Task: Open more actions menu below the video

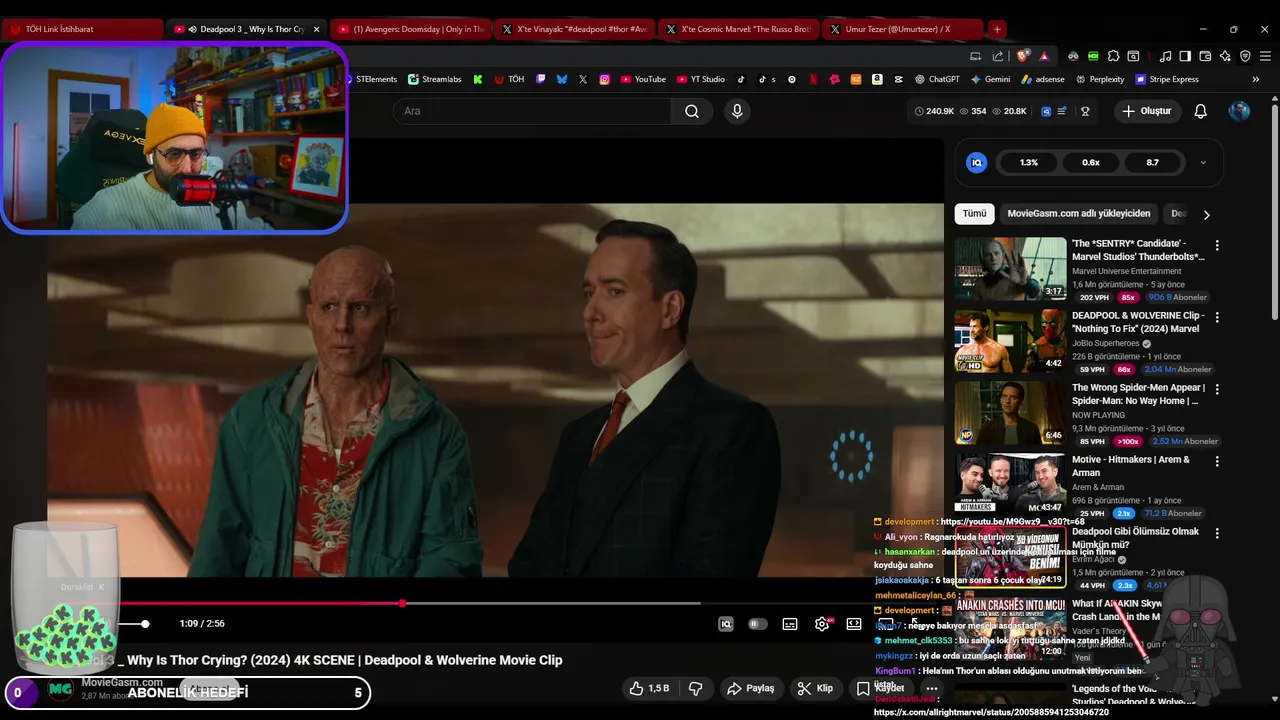Action: tap(931, 688)
